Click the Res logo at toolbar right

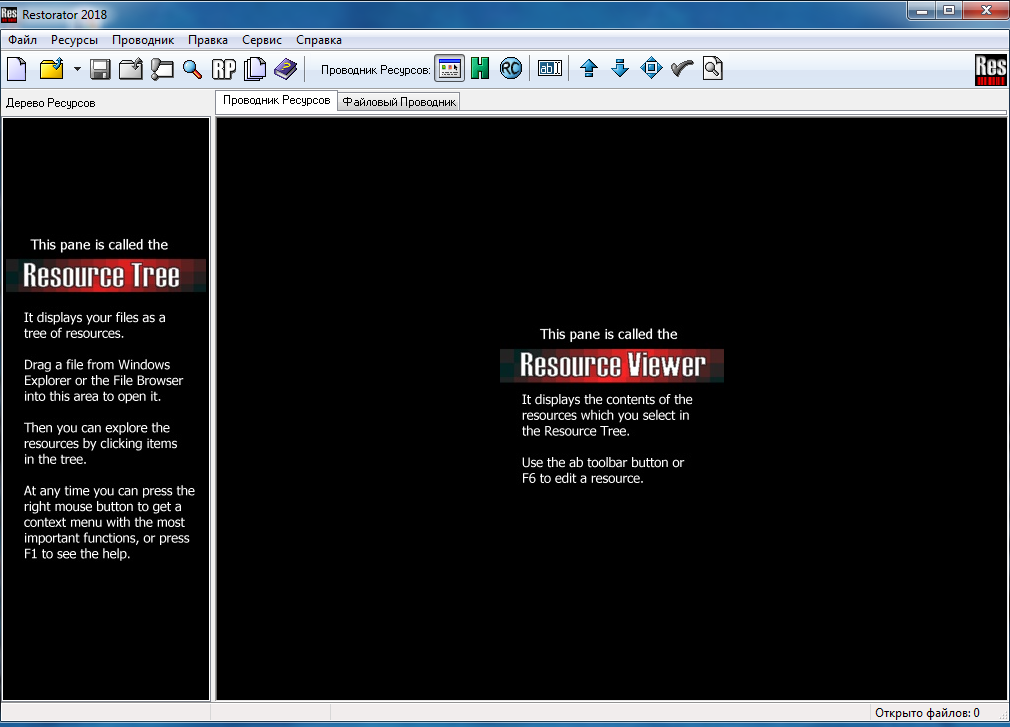(x=991, y=70)
